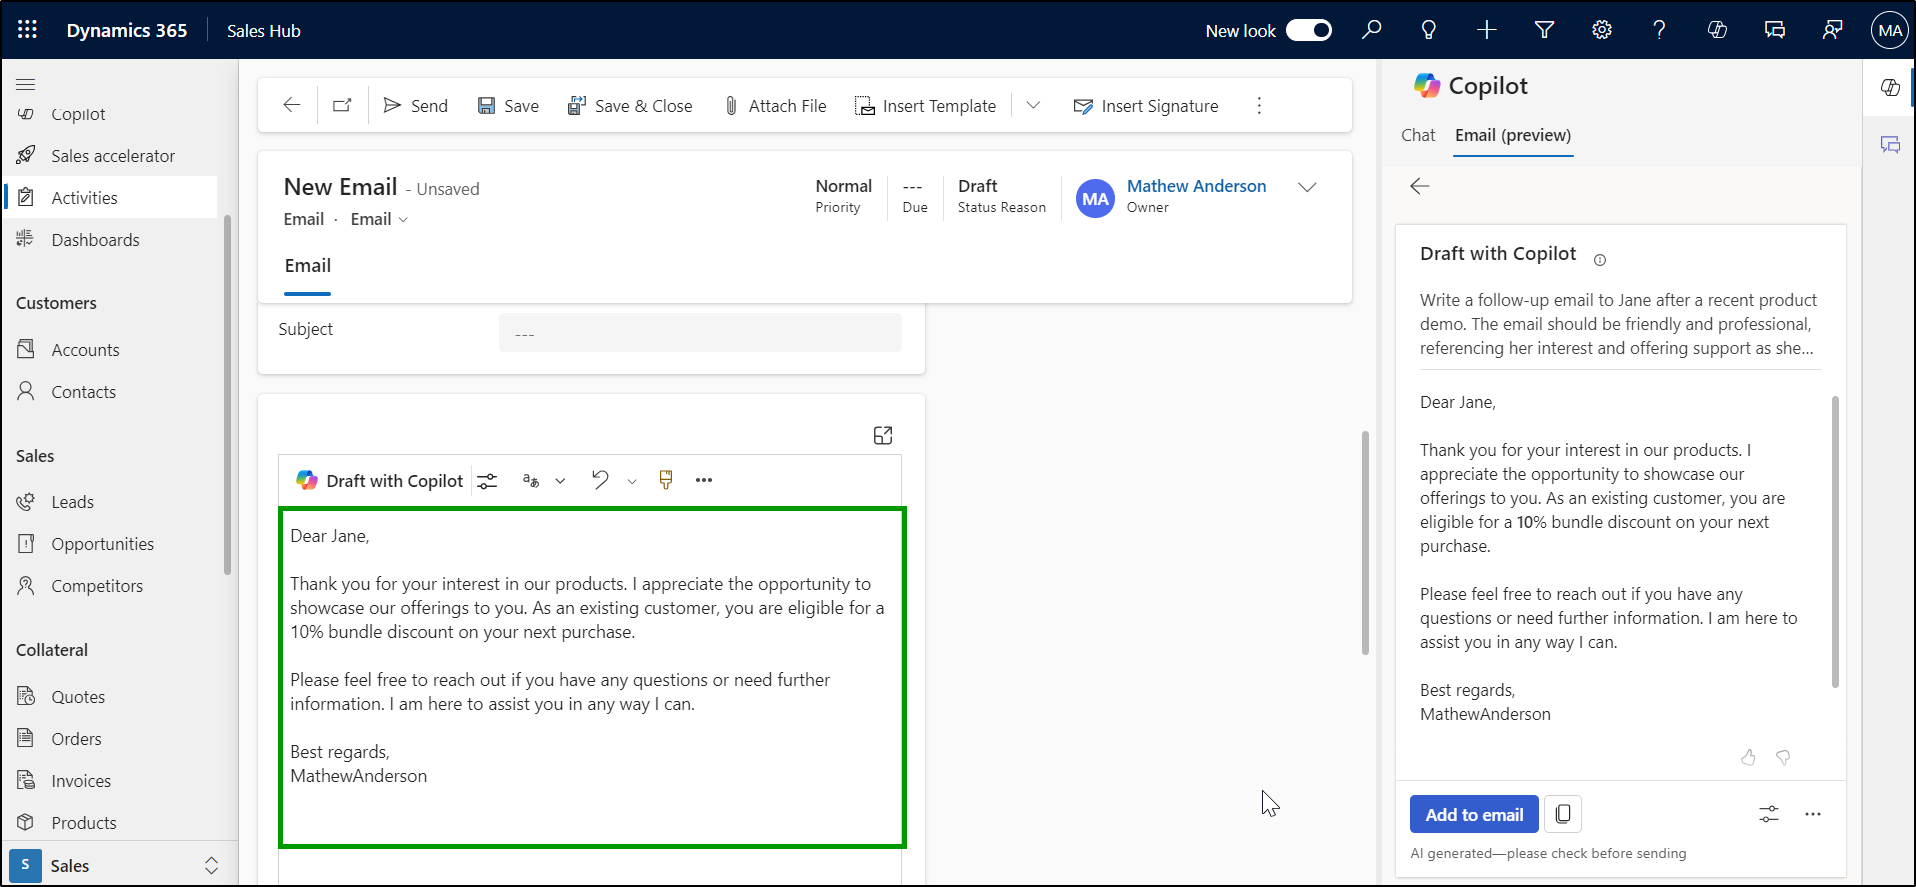Open the advanced find filter icon

tap(1545, 30)
